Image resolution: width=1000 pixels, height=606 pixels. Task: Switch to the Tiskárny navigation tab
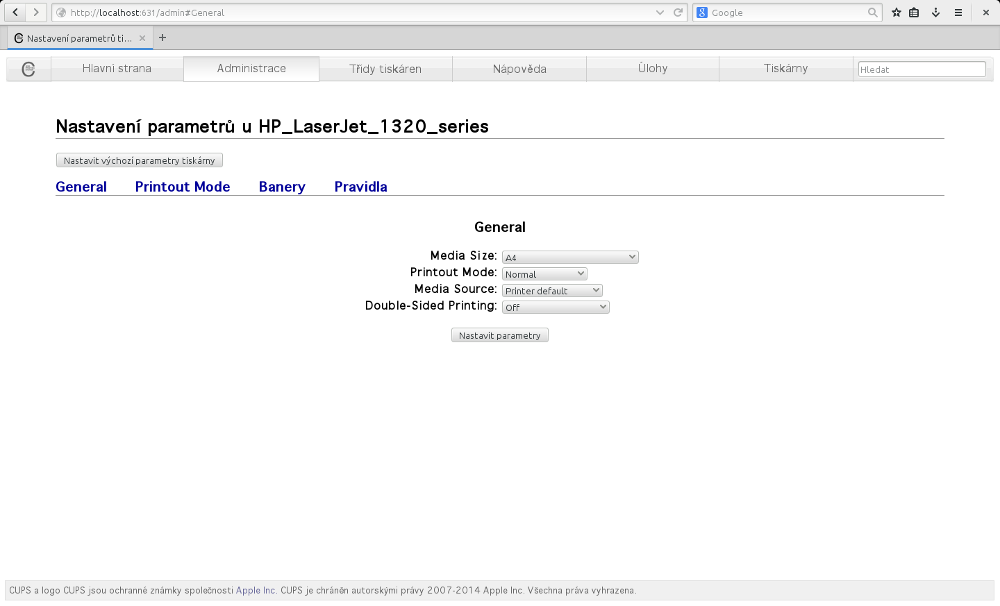pos(785,69)
